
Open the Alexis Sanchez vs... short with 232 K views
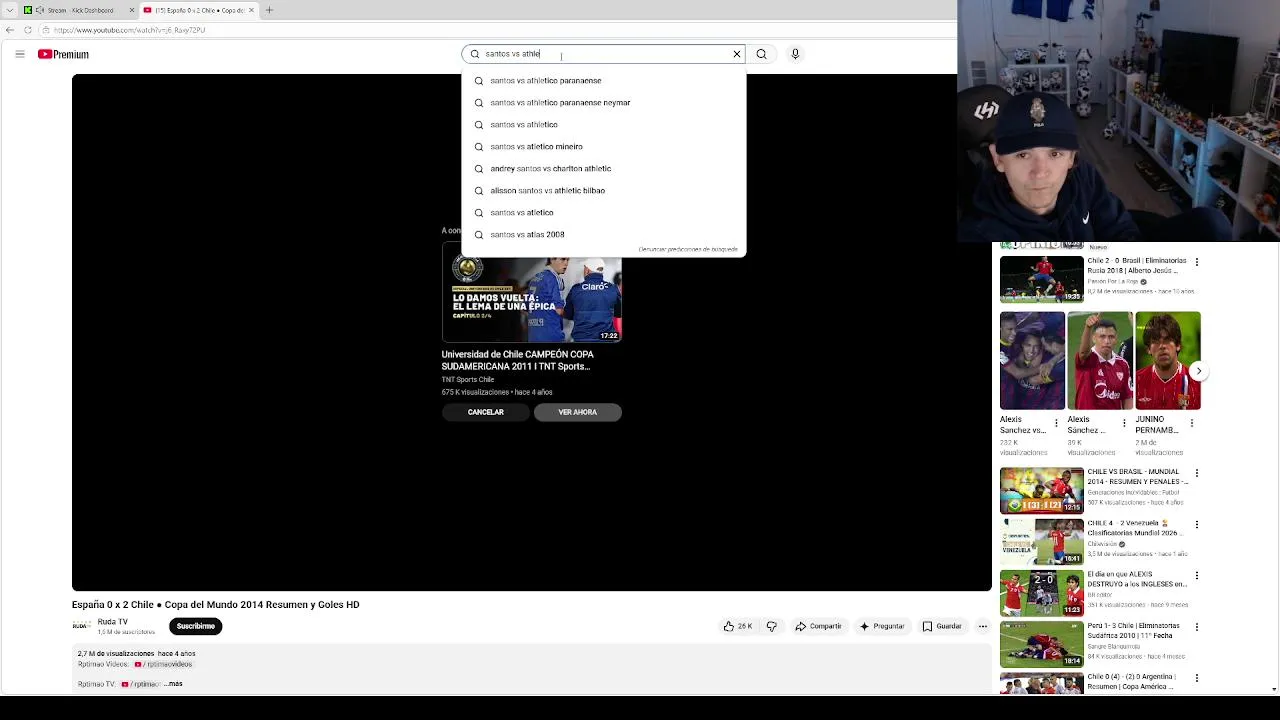[1032, 360]
